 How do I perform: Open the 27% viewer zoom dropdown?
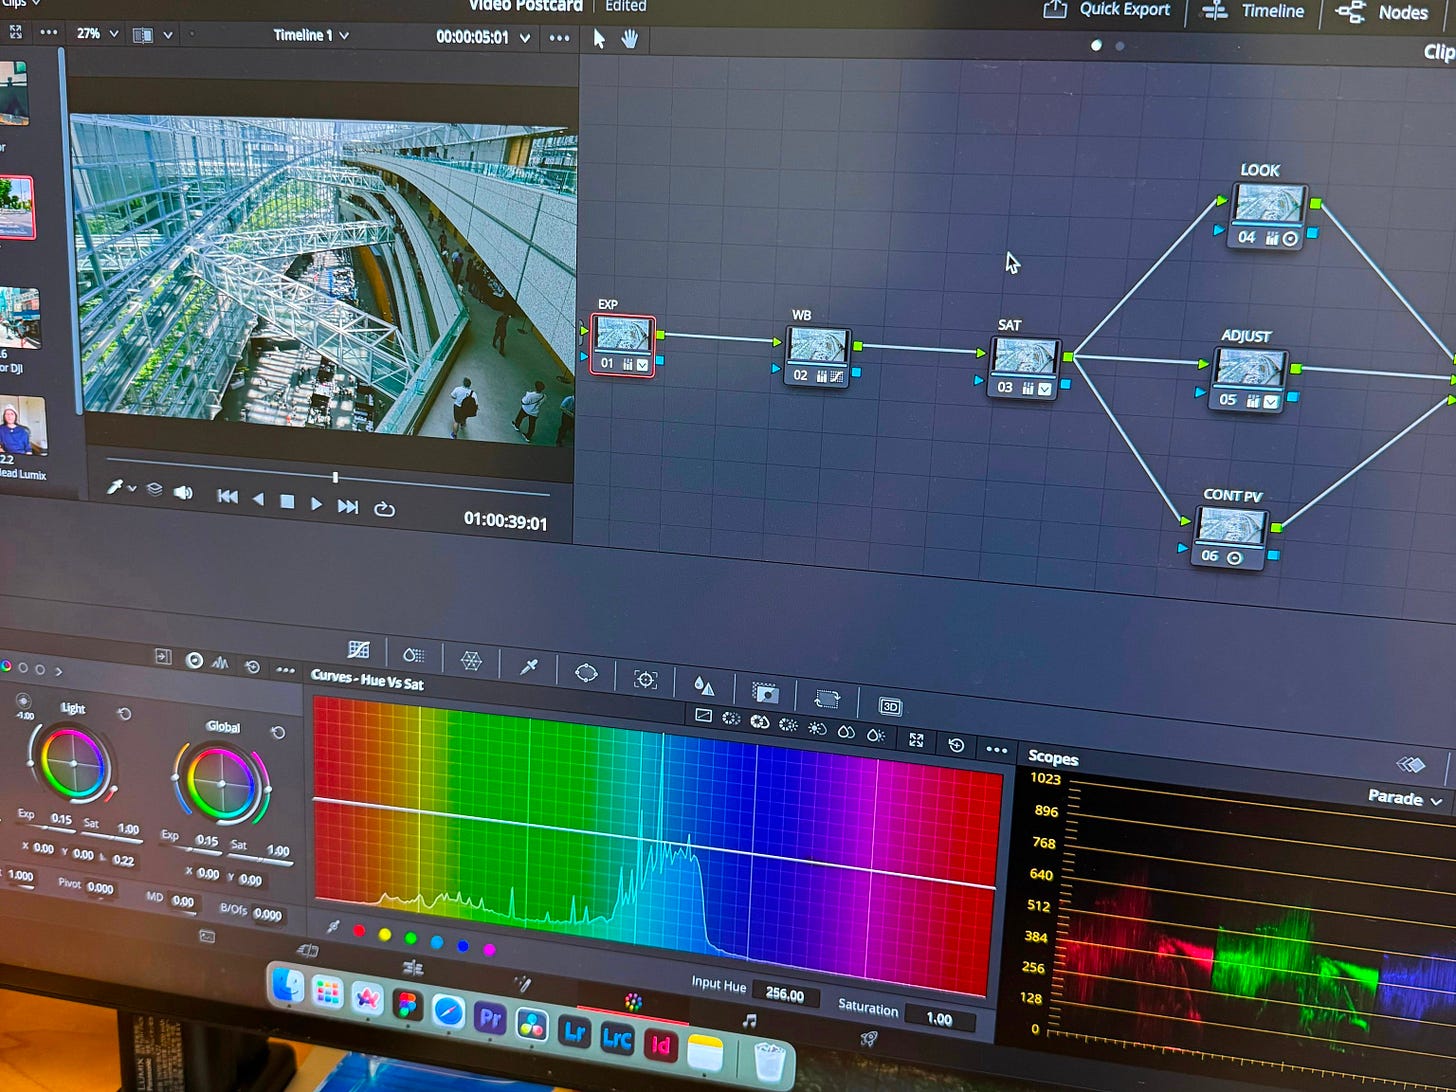[x=98, y=33]
